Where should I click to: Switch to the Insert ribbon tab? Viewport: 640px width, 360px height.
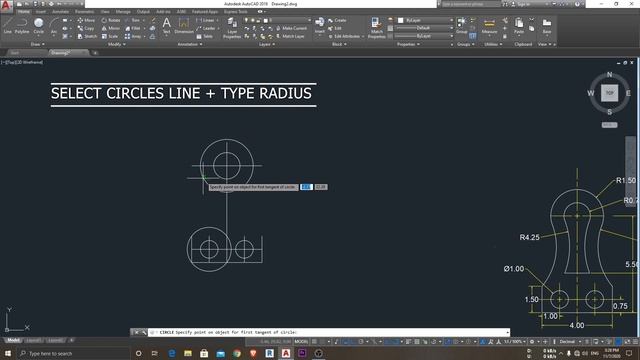coord(41,11)
